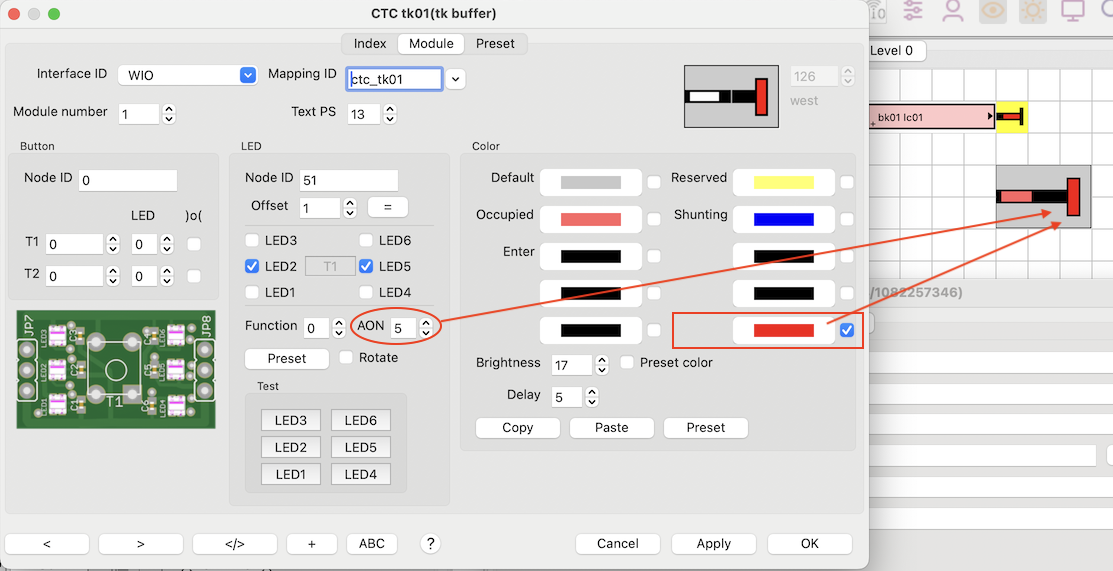This screenshot has height=571, width=1113.
Task: Click the Apply button
Action: pyautogui.click(x=713, y=544)
